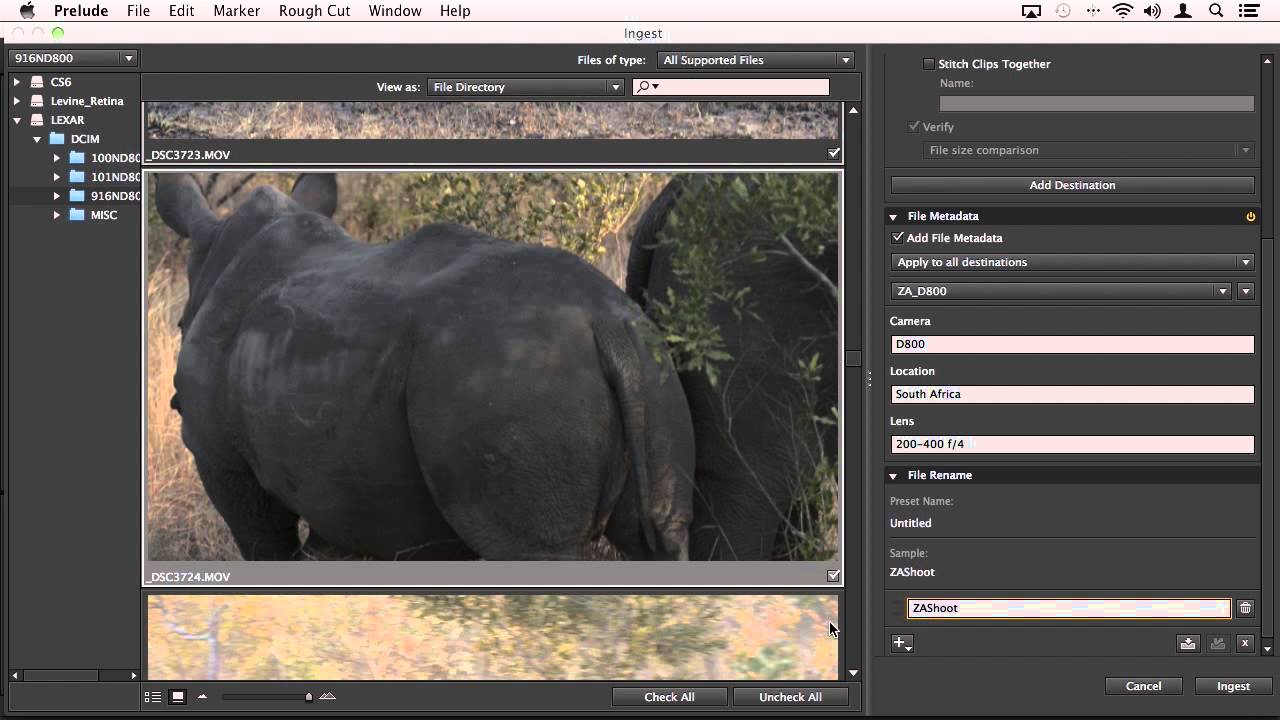Click the large mountains zoom-in icon
The width and height of the screenshot is (1280, 720).
pyautogui.click(x=328, y=697)
